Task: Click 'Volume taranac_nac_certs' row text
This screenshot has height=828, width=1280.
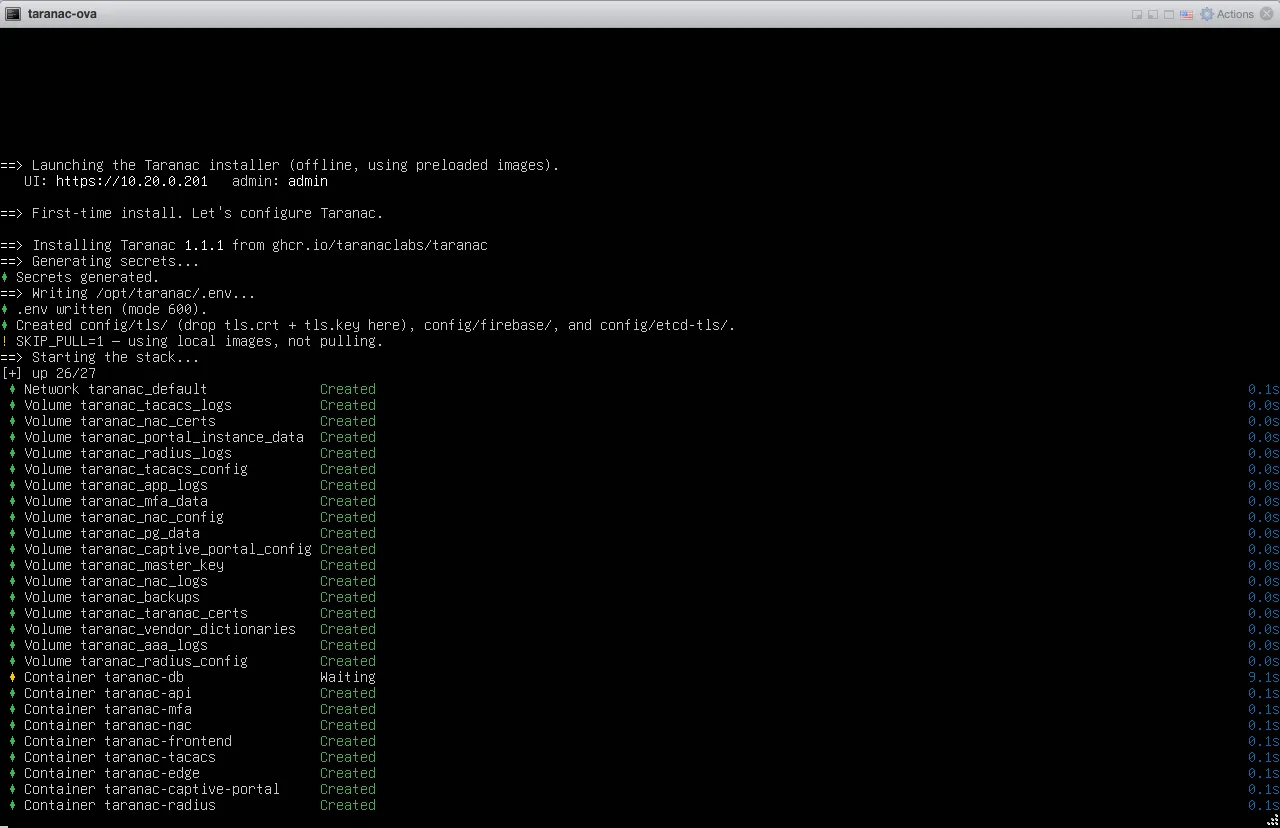Action: (120, 421)
